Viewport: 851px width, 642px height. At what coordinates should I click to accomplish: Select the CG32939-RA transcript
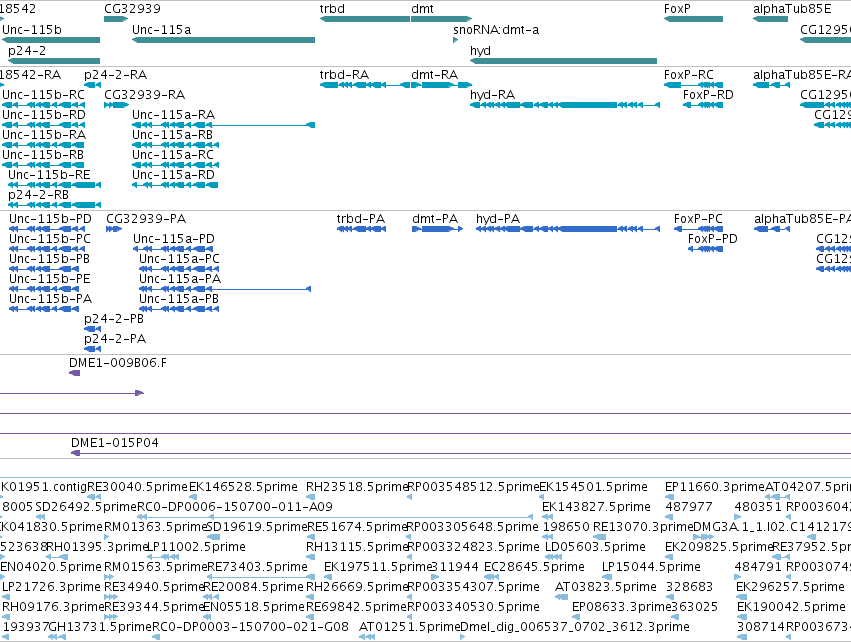pos(116,105)
